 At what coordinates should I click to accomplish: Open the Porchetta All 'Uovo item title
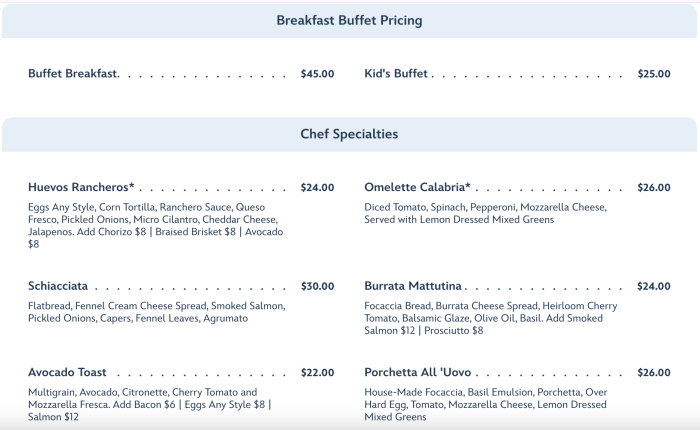coord(424,373)
